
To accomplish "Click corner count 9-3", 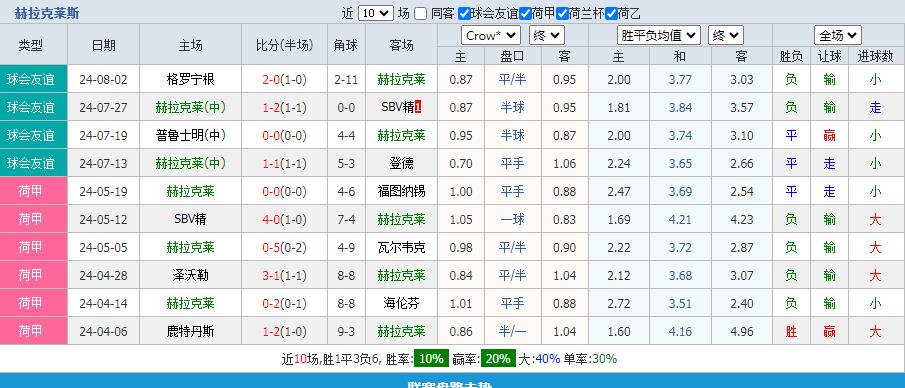I will 346,331.
